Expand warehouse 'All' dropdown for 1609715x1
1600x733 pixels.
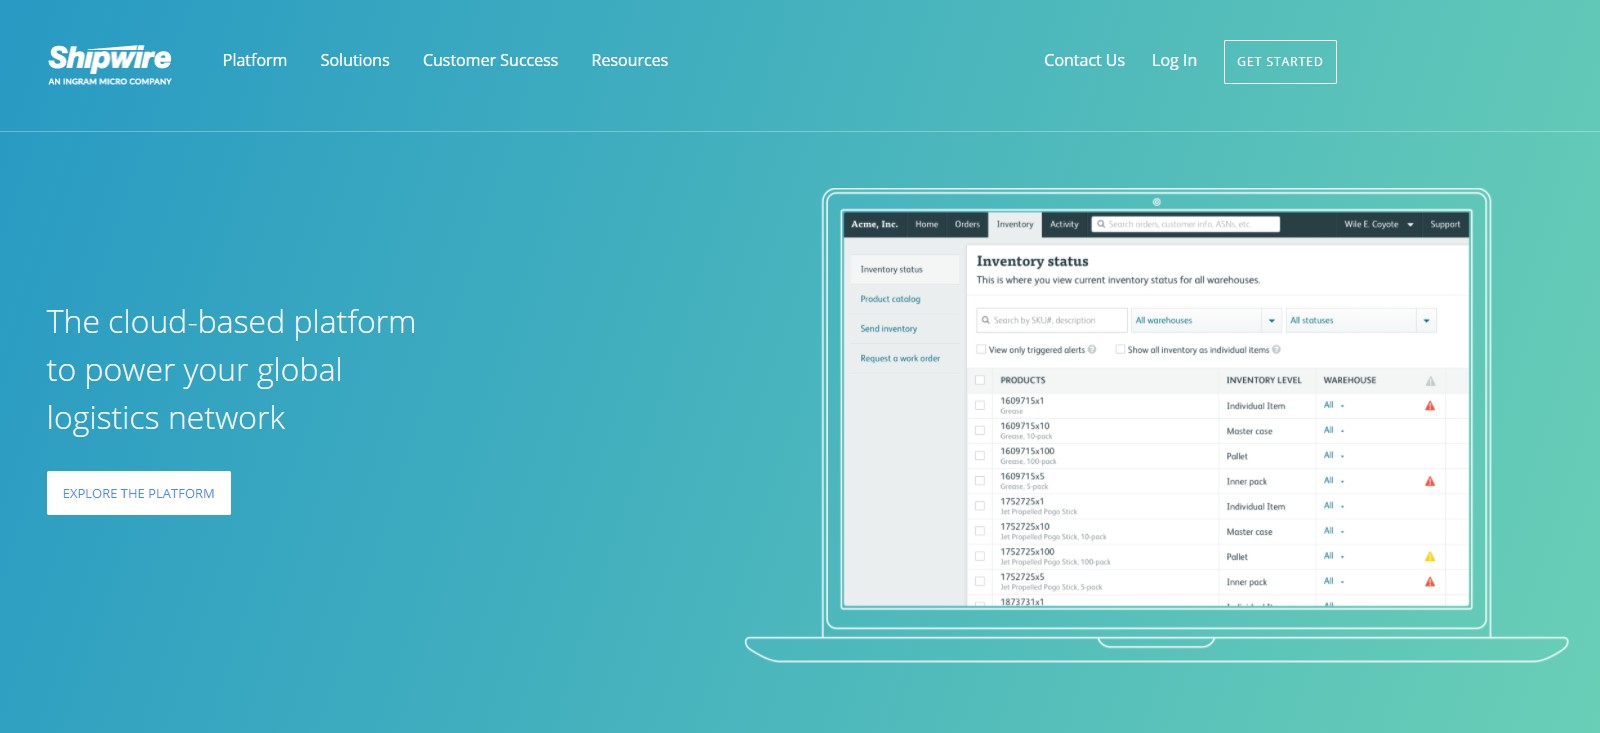coord(1334,405)
